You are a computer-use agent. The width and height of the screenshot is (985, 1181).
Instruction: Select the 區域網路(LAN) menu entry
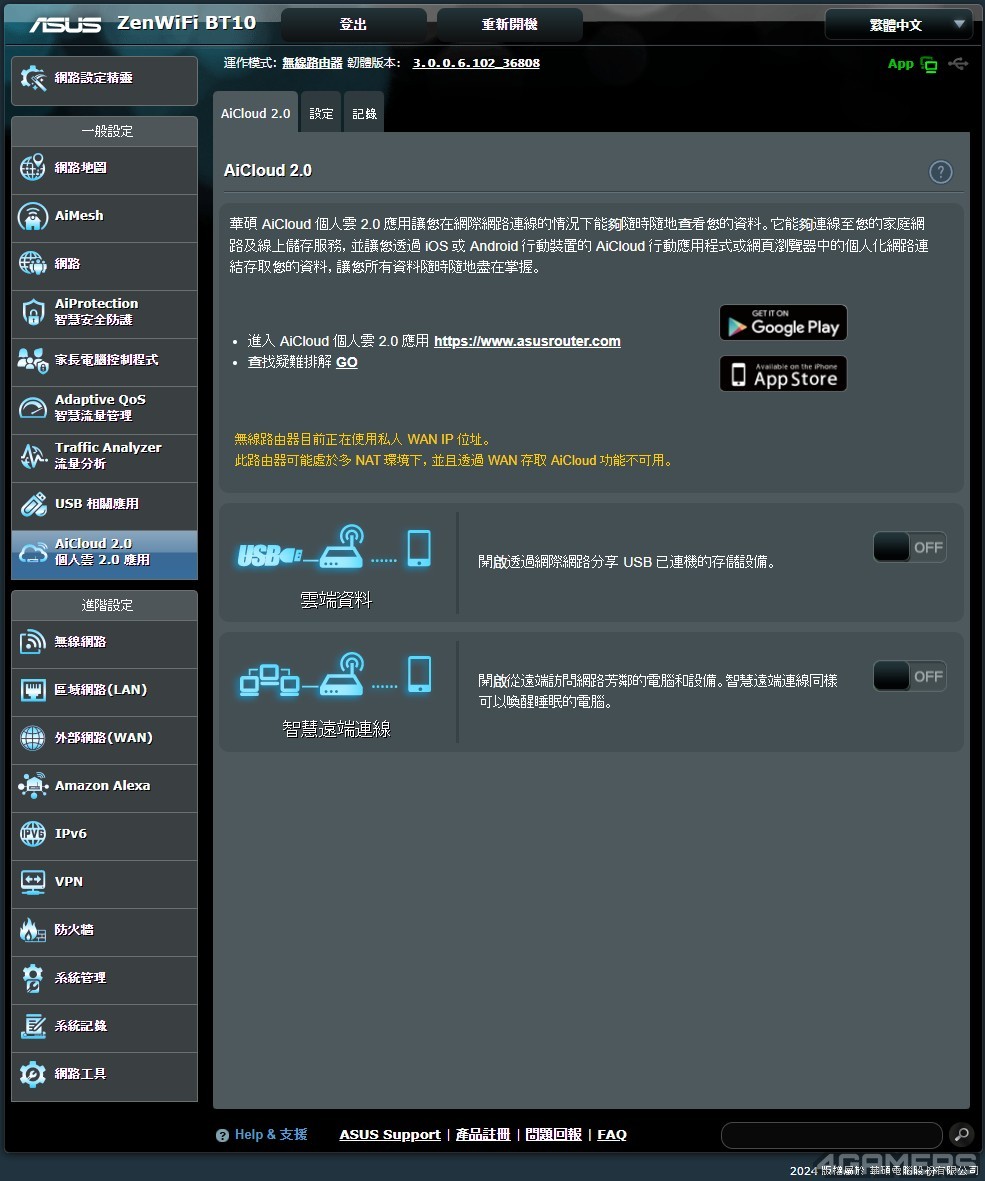coord(105,690)
